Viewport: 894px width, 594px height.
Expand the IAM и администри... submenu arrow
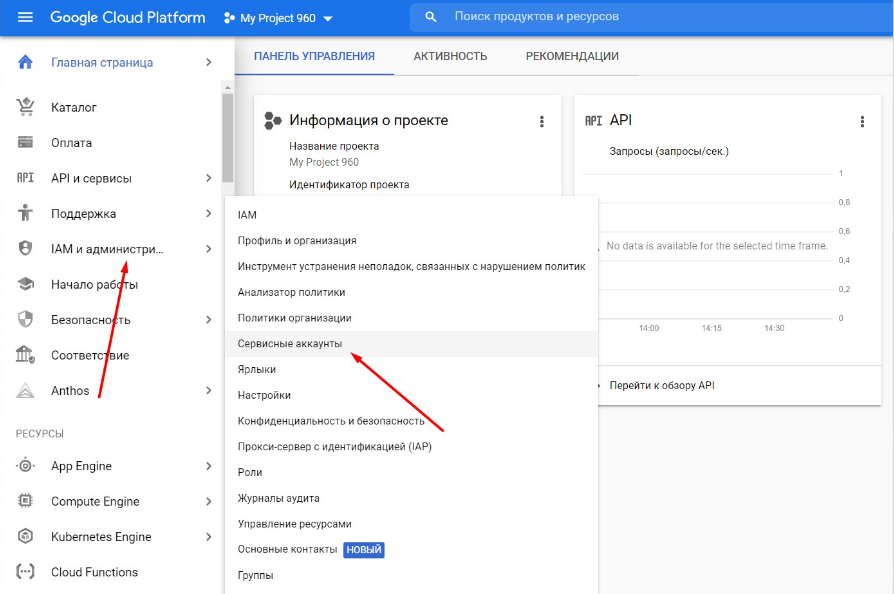click(209, 249)
